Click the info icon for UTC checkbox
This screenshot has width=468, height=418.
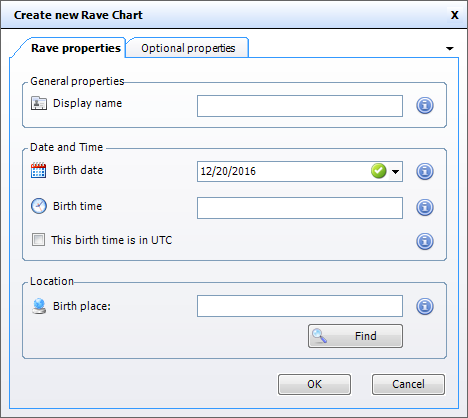point(425,241)
